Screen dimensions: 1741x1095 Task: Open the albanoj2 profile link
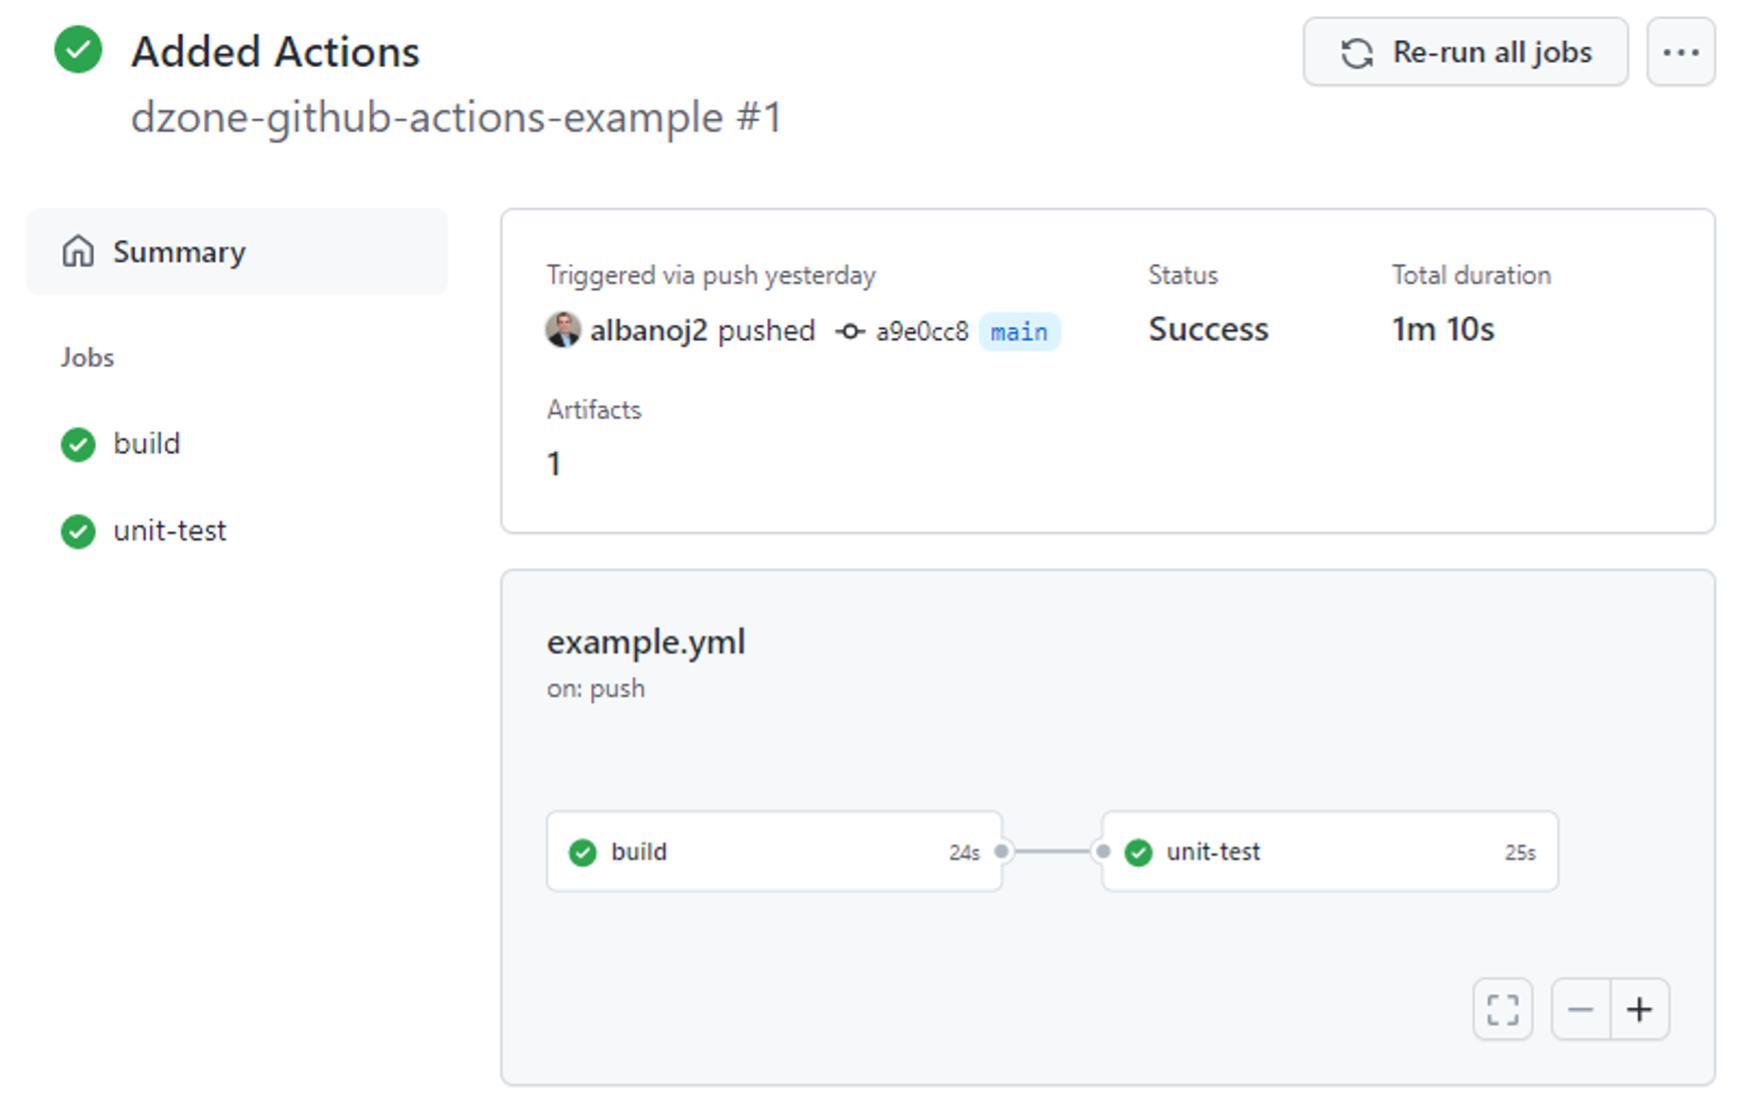648,331
